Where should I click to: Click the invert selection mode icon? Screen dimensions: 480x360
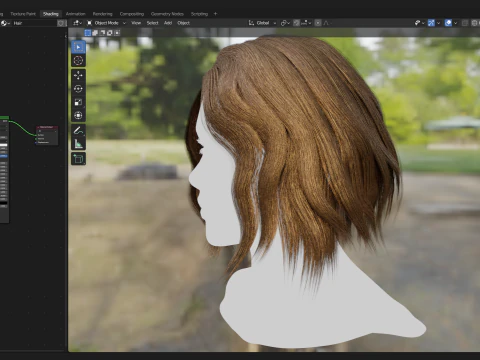tap(110, 33)
